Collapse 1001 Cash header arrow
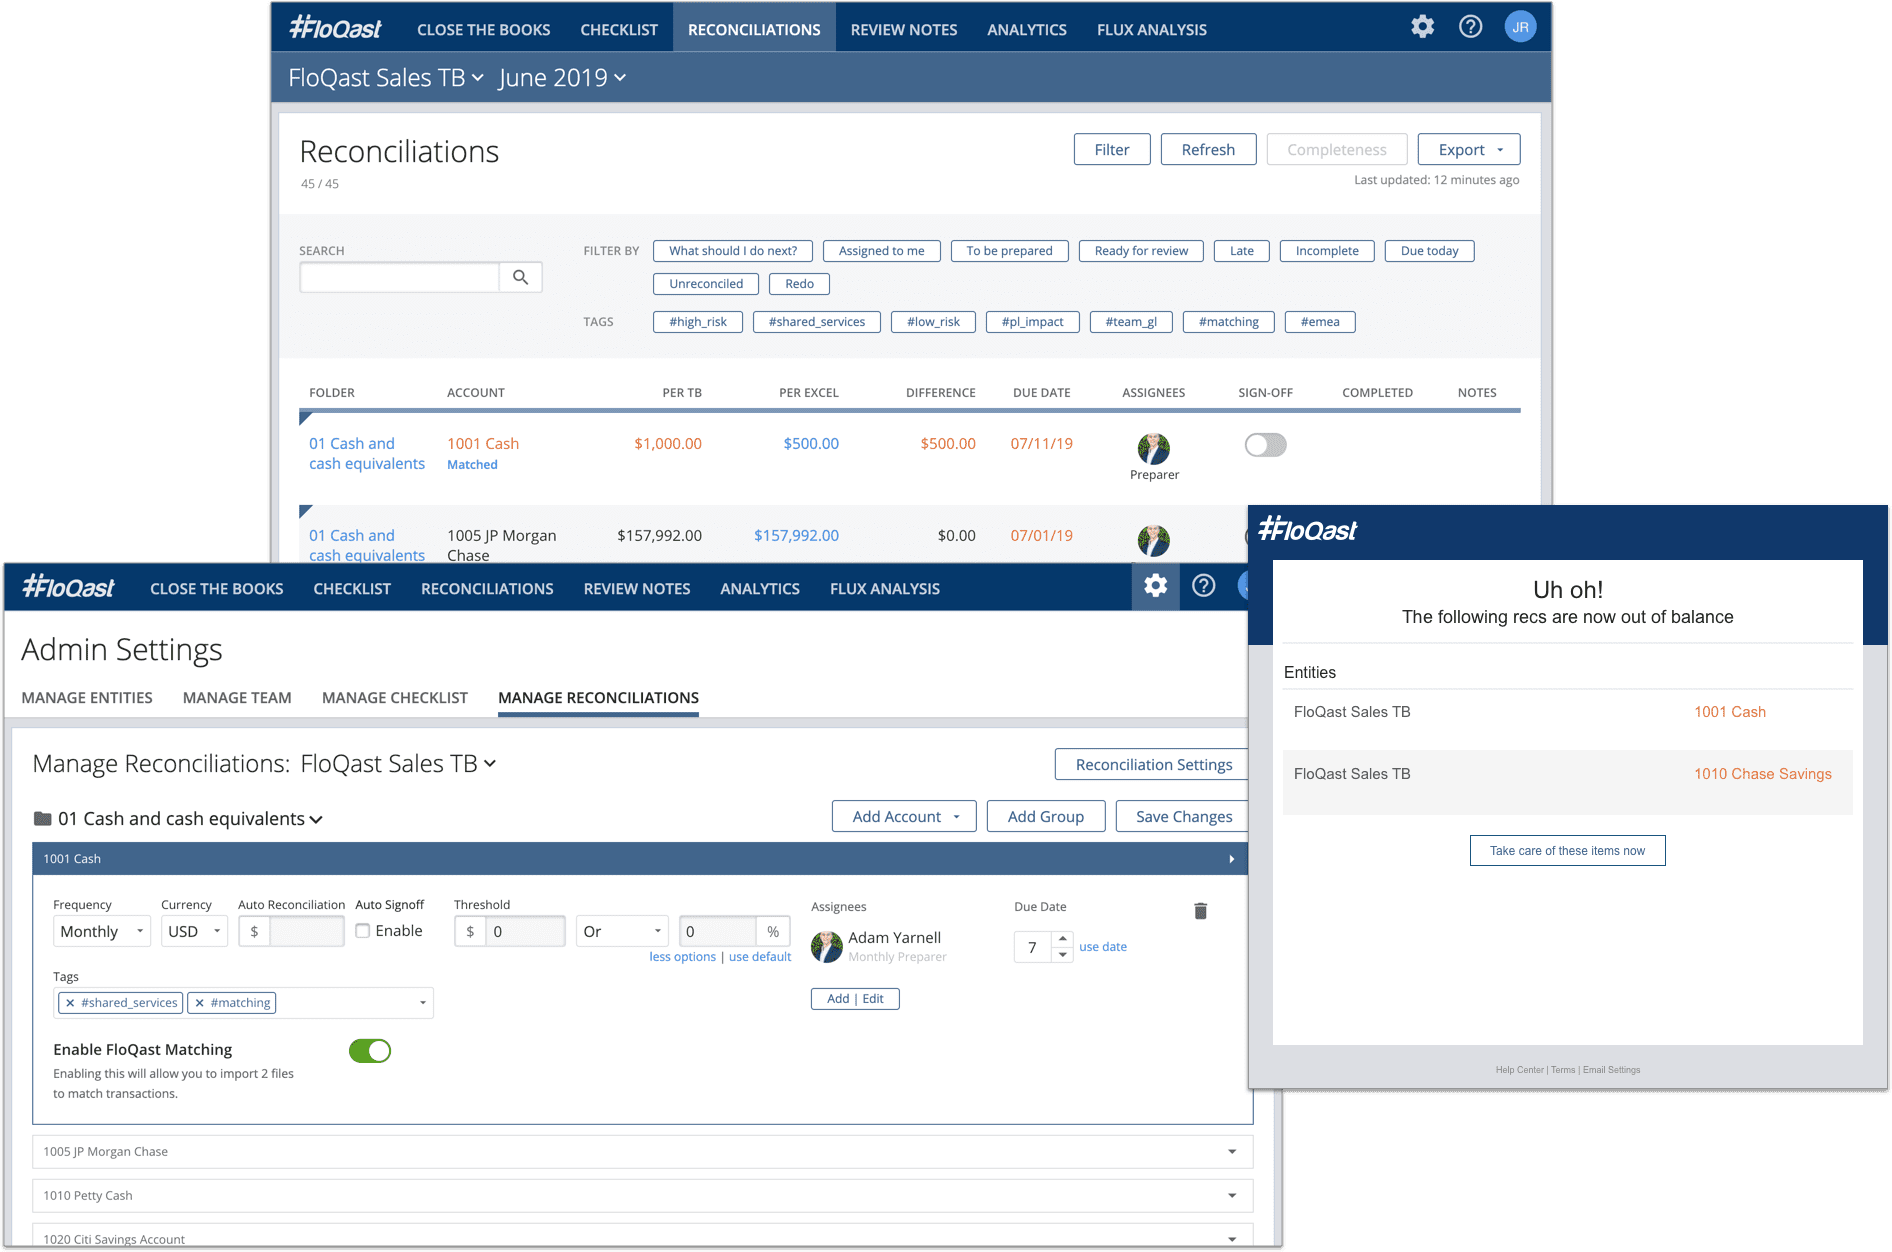1892x1252 pixels. coord(1232,859)
